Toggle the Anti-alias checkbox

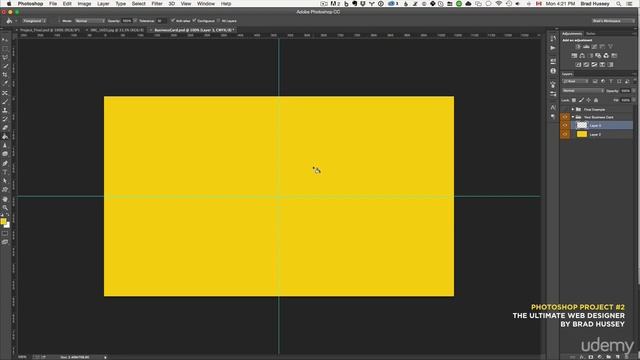(173, 20)
